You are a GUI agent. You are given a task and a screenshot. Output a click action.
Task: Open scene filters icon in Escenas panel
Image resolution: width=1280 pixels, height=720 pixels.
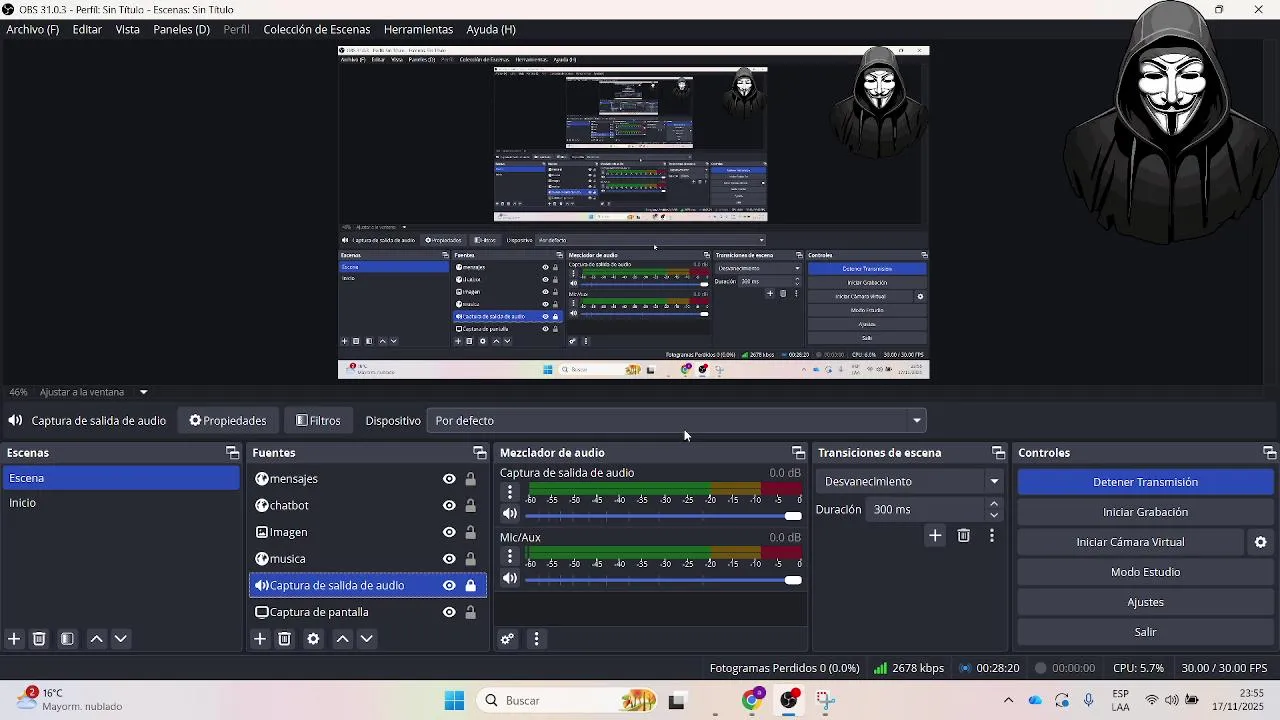coord(67,639)
